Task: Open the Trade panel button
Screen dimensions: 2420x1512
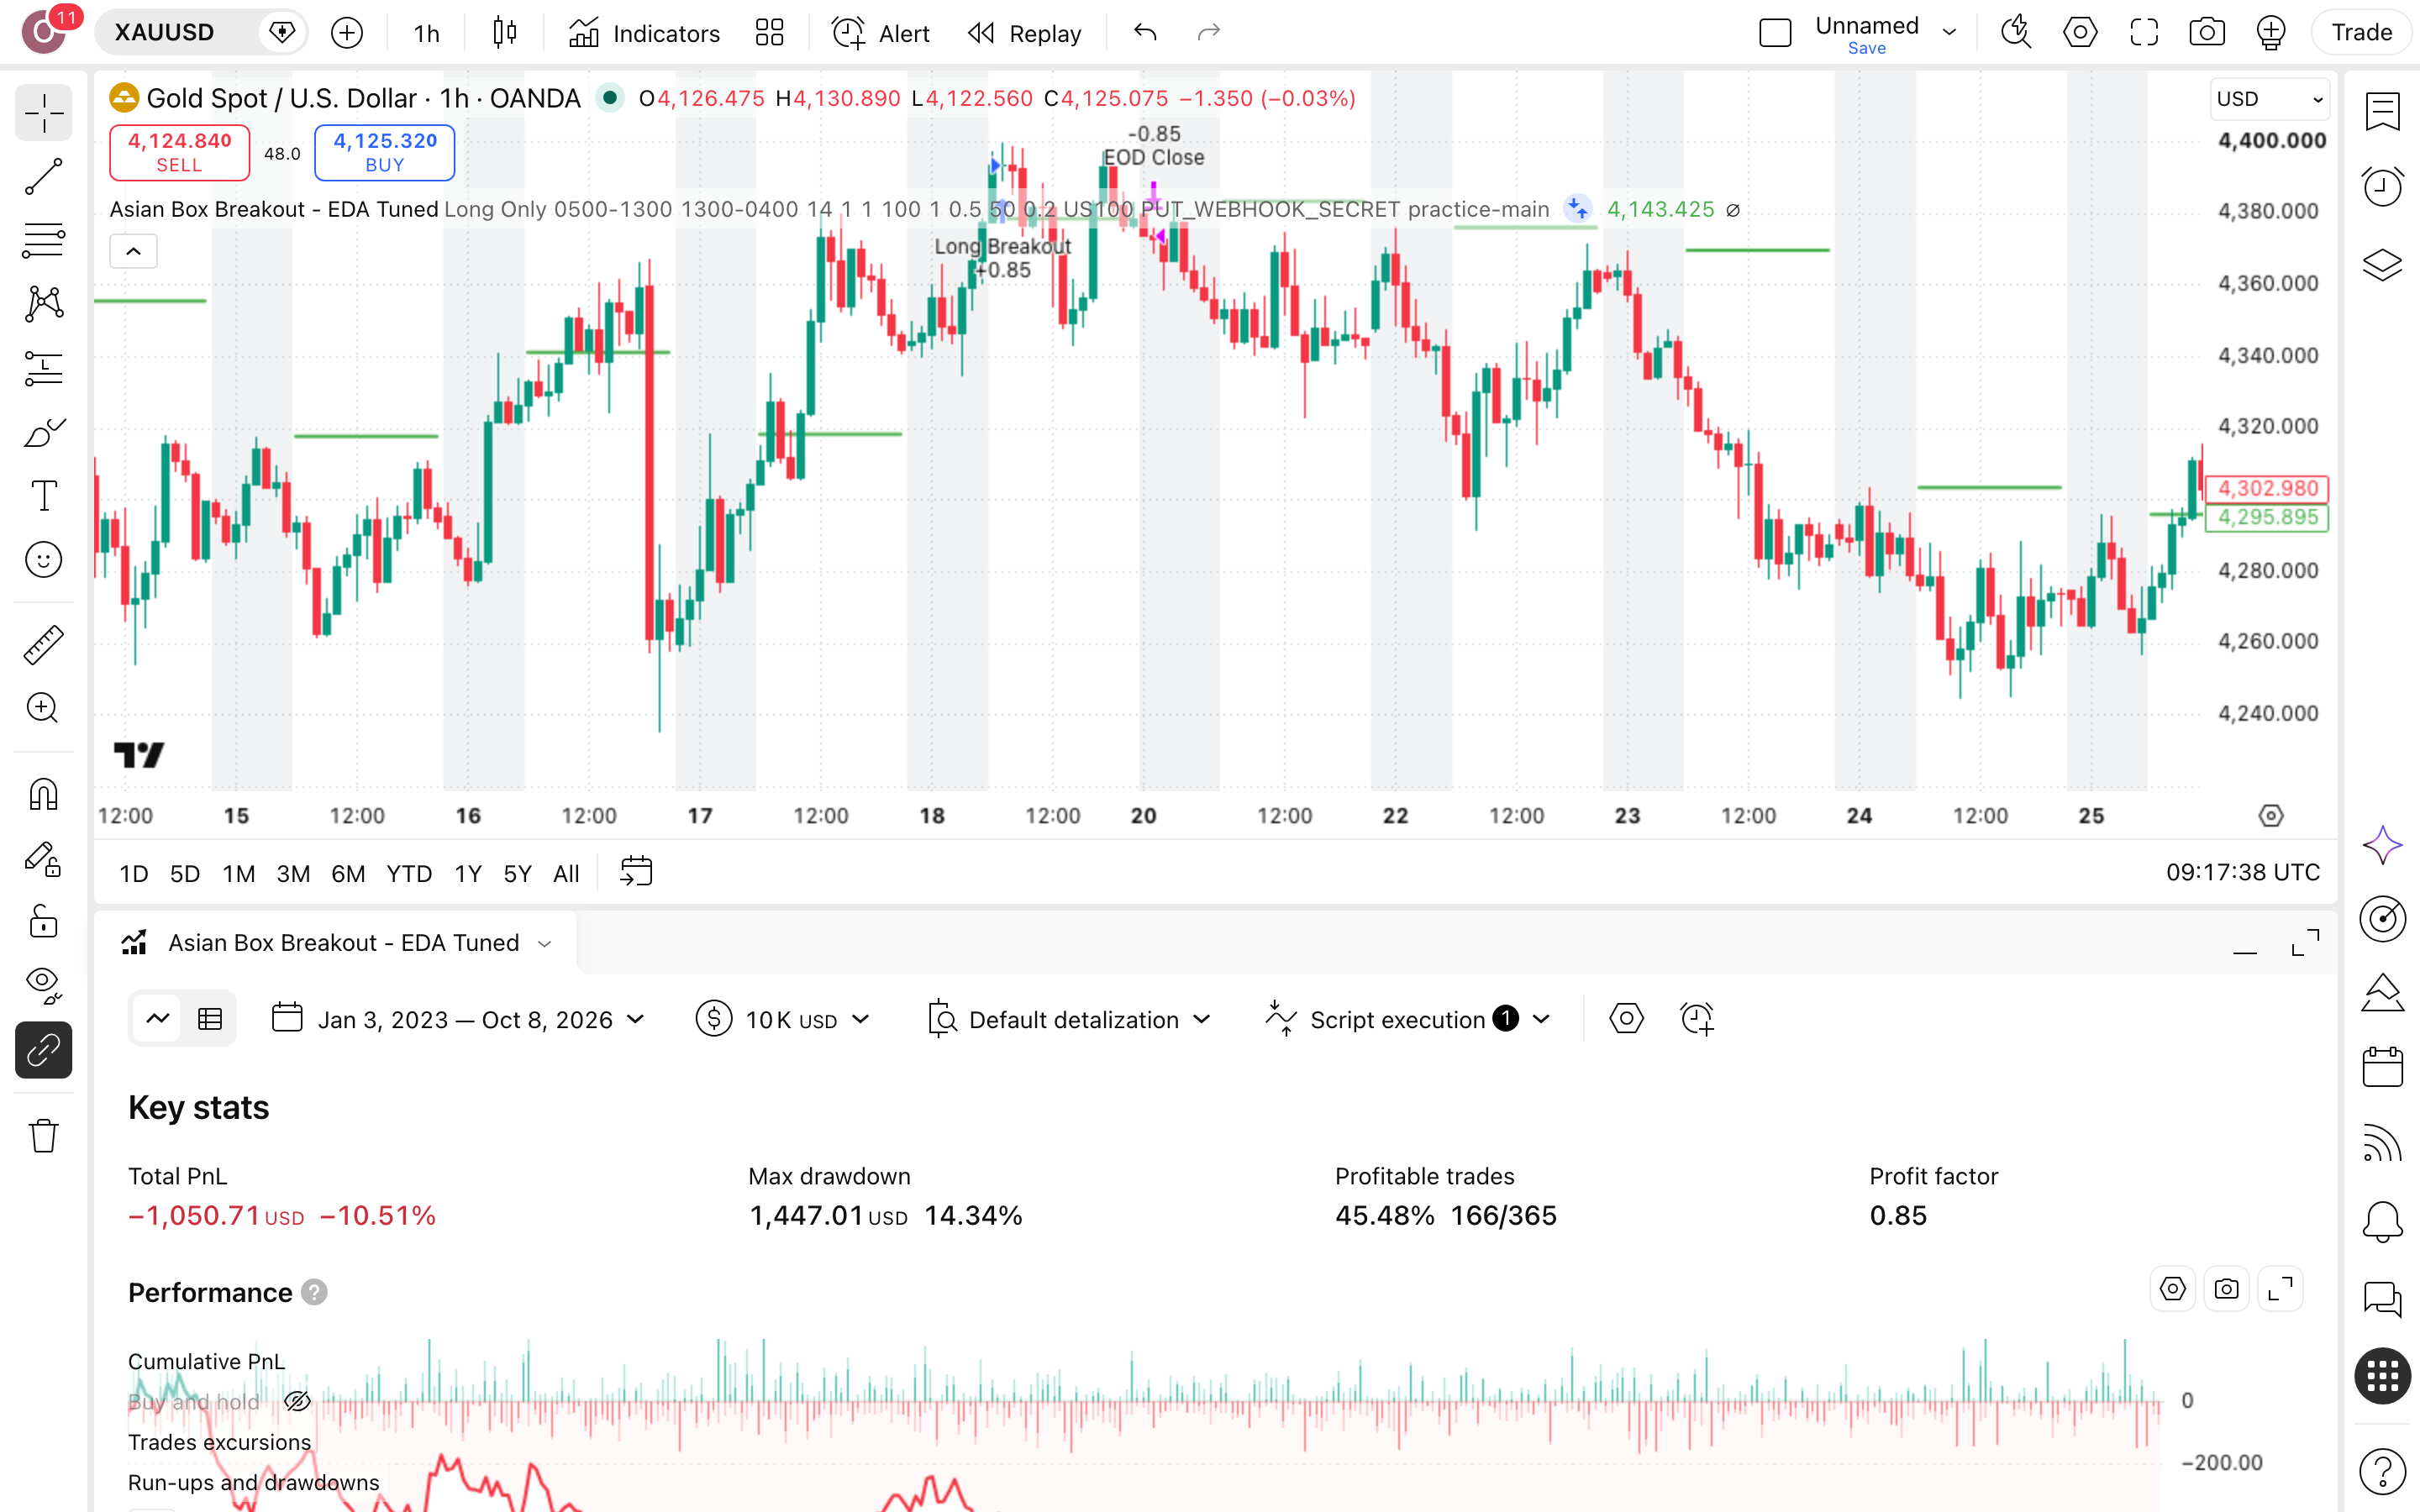Action: click(x=2362, y=33)
